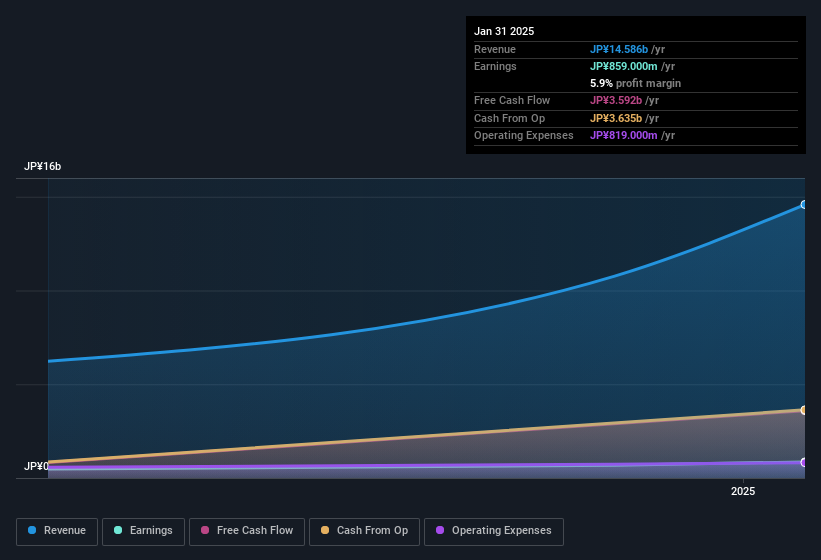Click the 5.9% profit margin text

[x=635, y=83]
